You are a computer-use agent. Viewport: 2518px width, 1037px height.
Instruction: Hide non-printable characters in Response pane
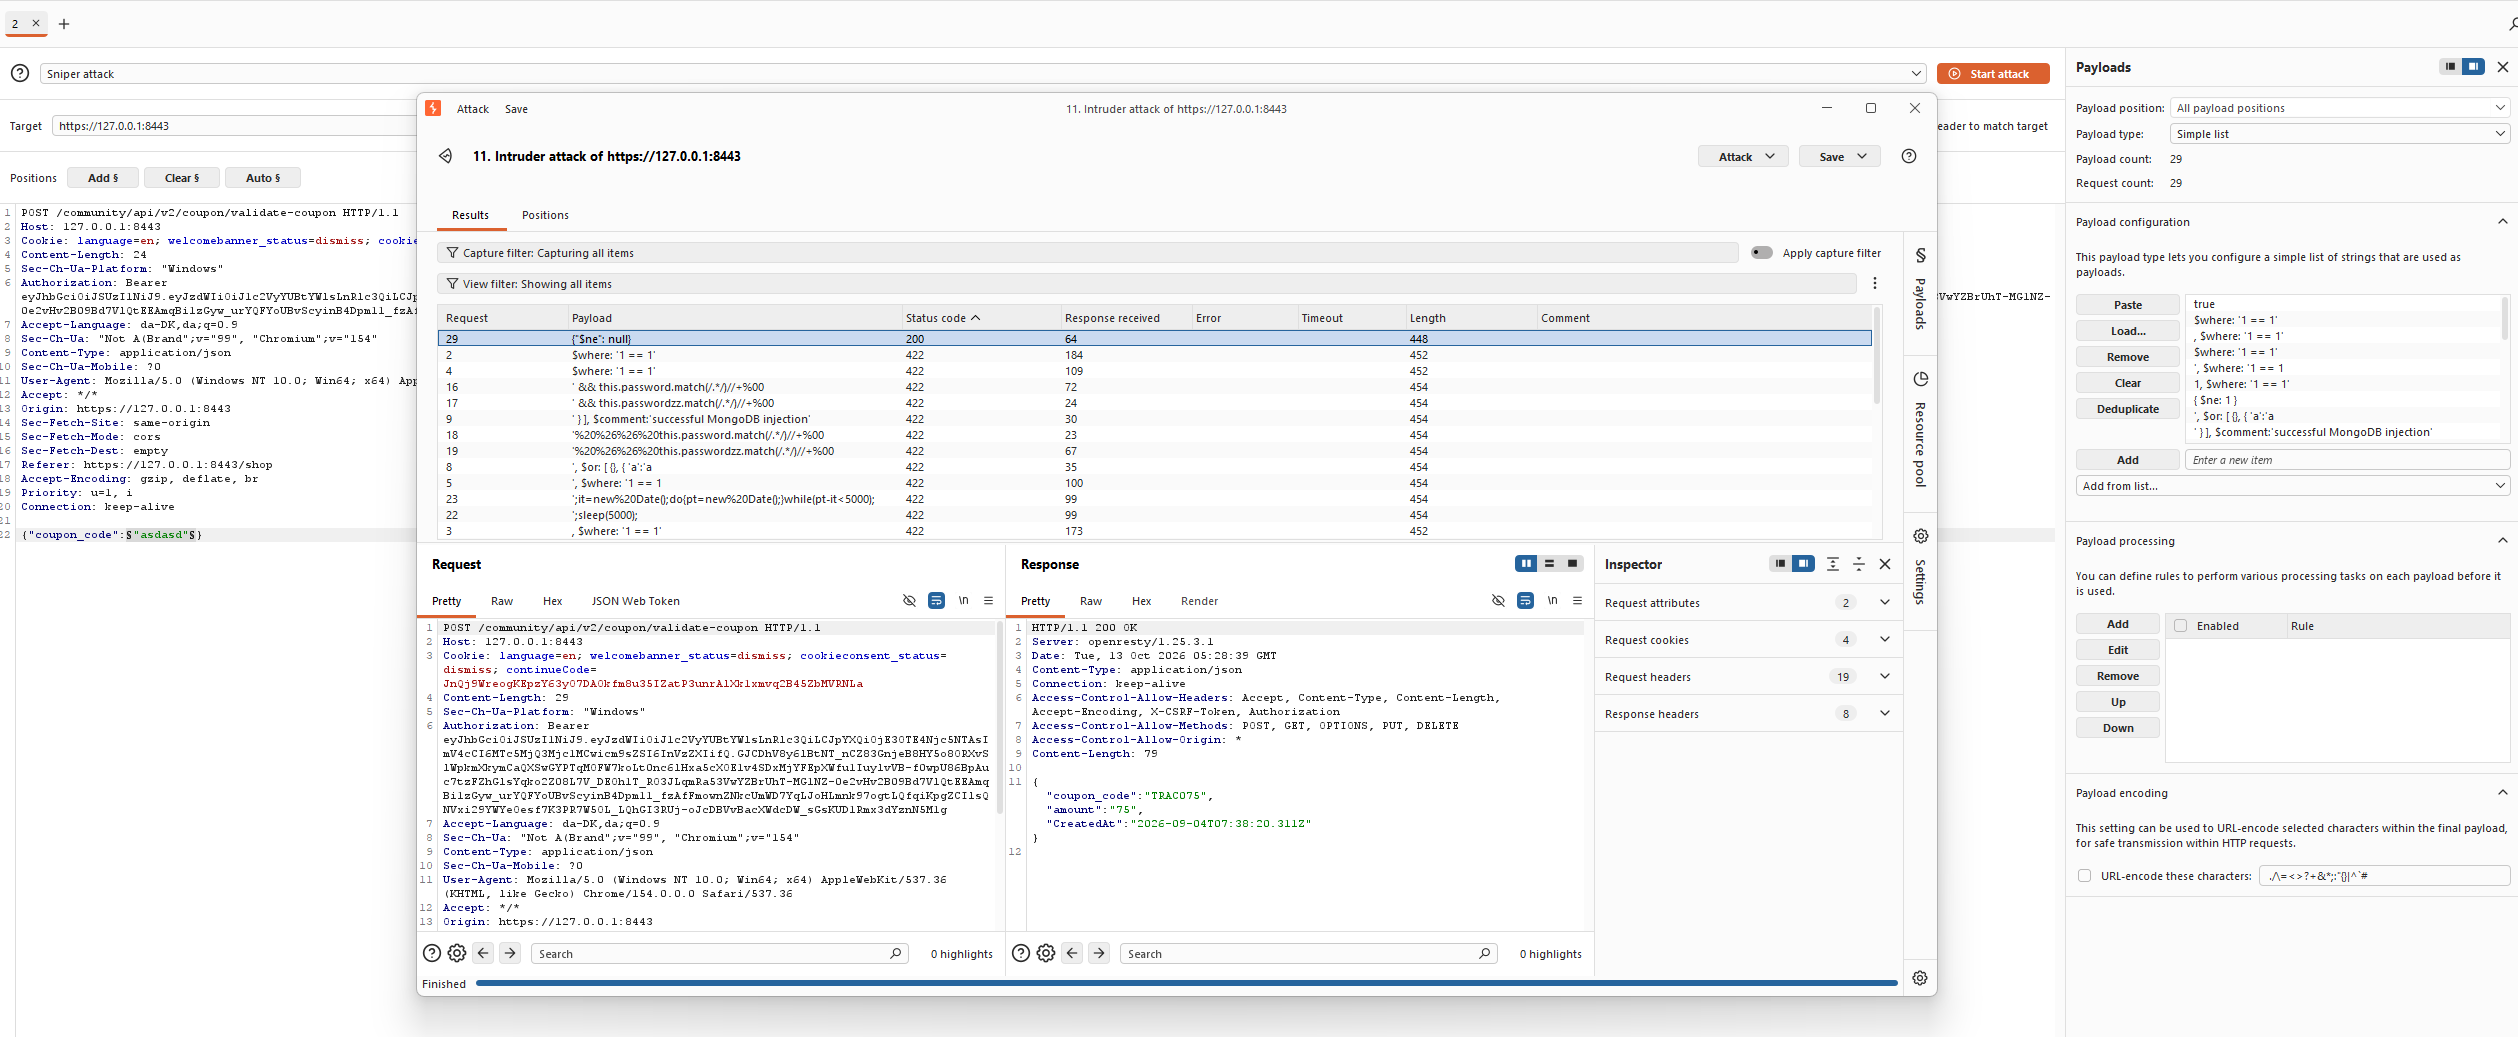pyautogui.click(x=1498, y=601)
